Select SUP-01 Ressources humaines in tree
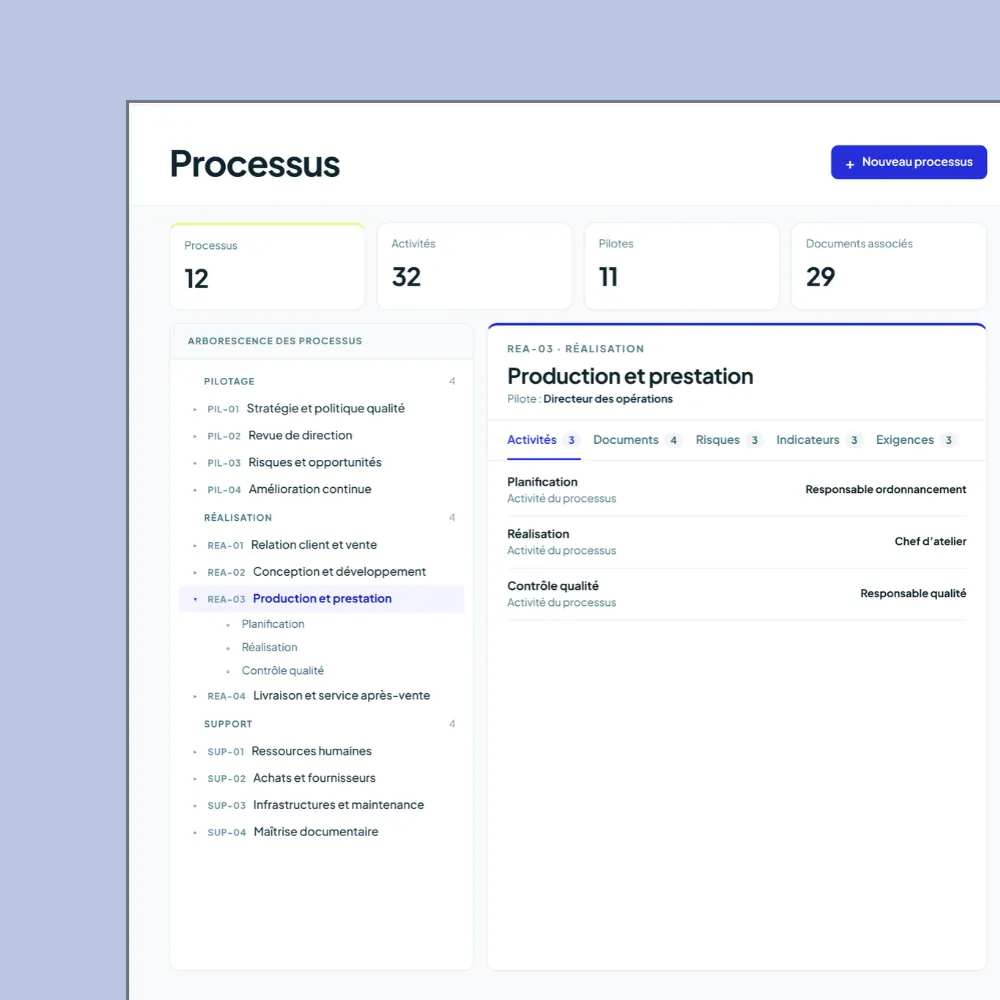1000x1000 pixels. [x=321, y=751]
